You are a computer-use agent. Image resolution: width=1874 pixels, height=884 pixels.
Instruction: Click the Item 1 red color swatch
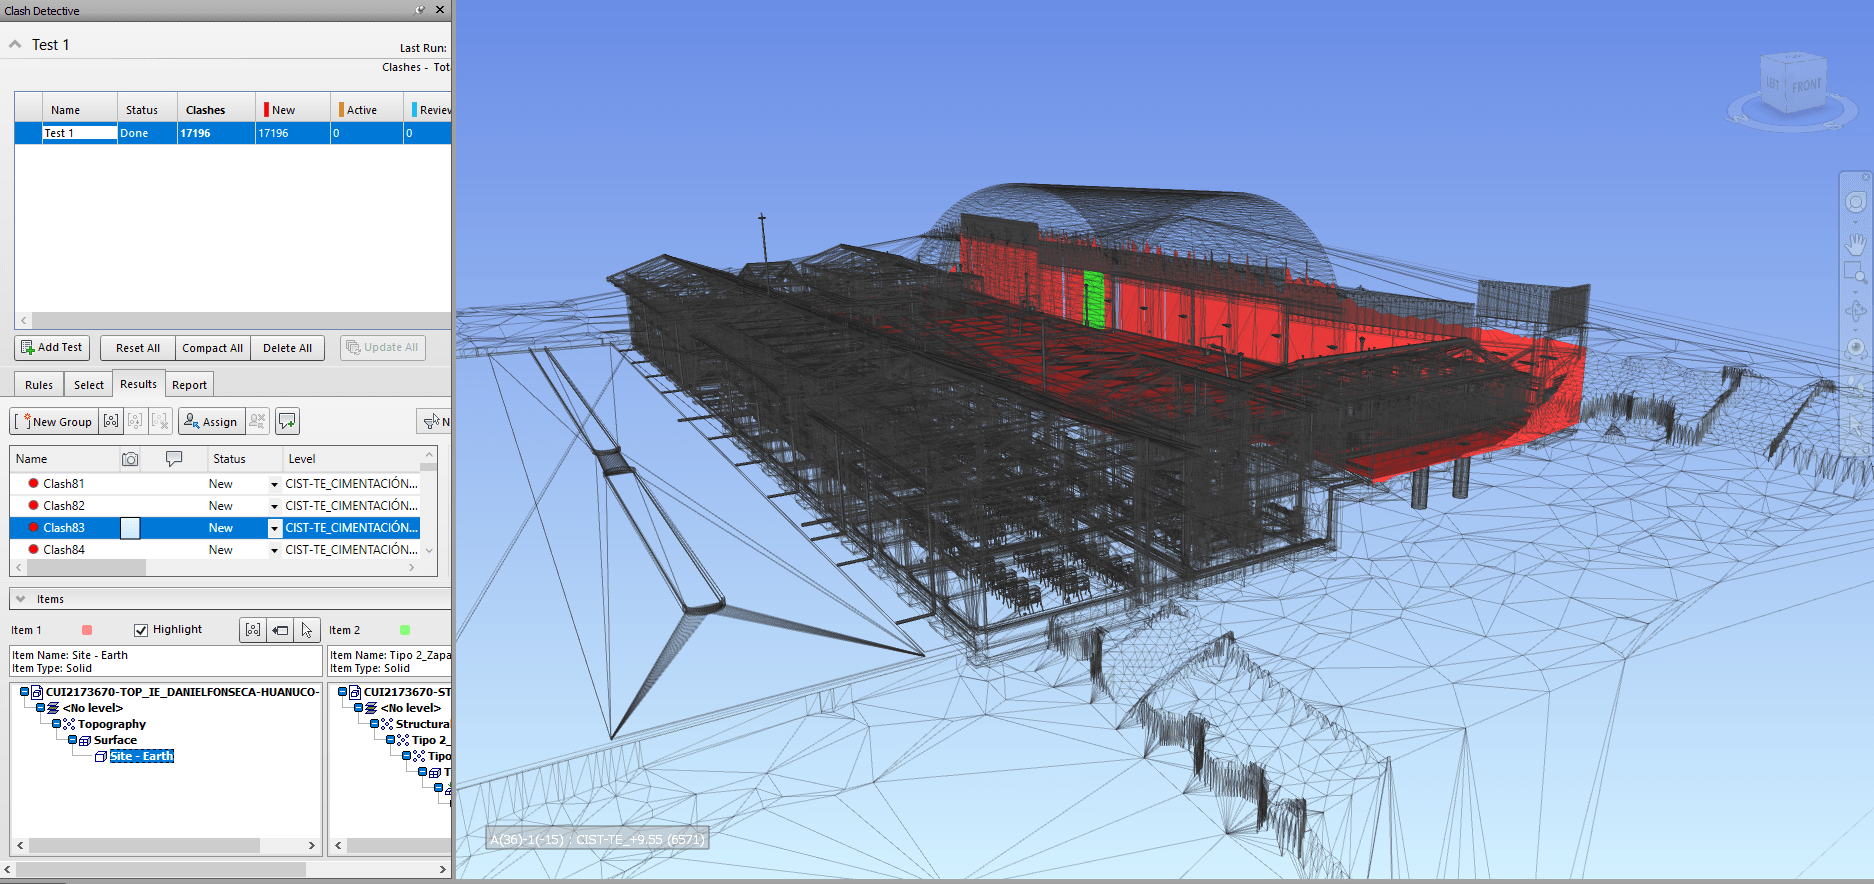coord(87,630)
